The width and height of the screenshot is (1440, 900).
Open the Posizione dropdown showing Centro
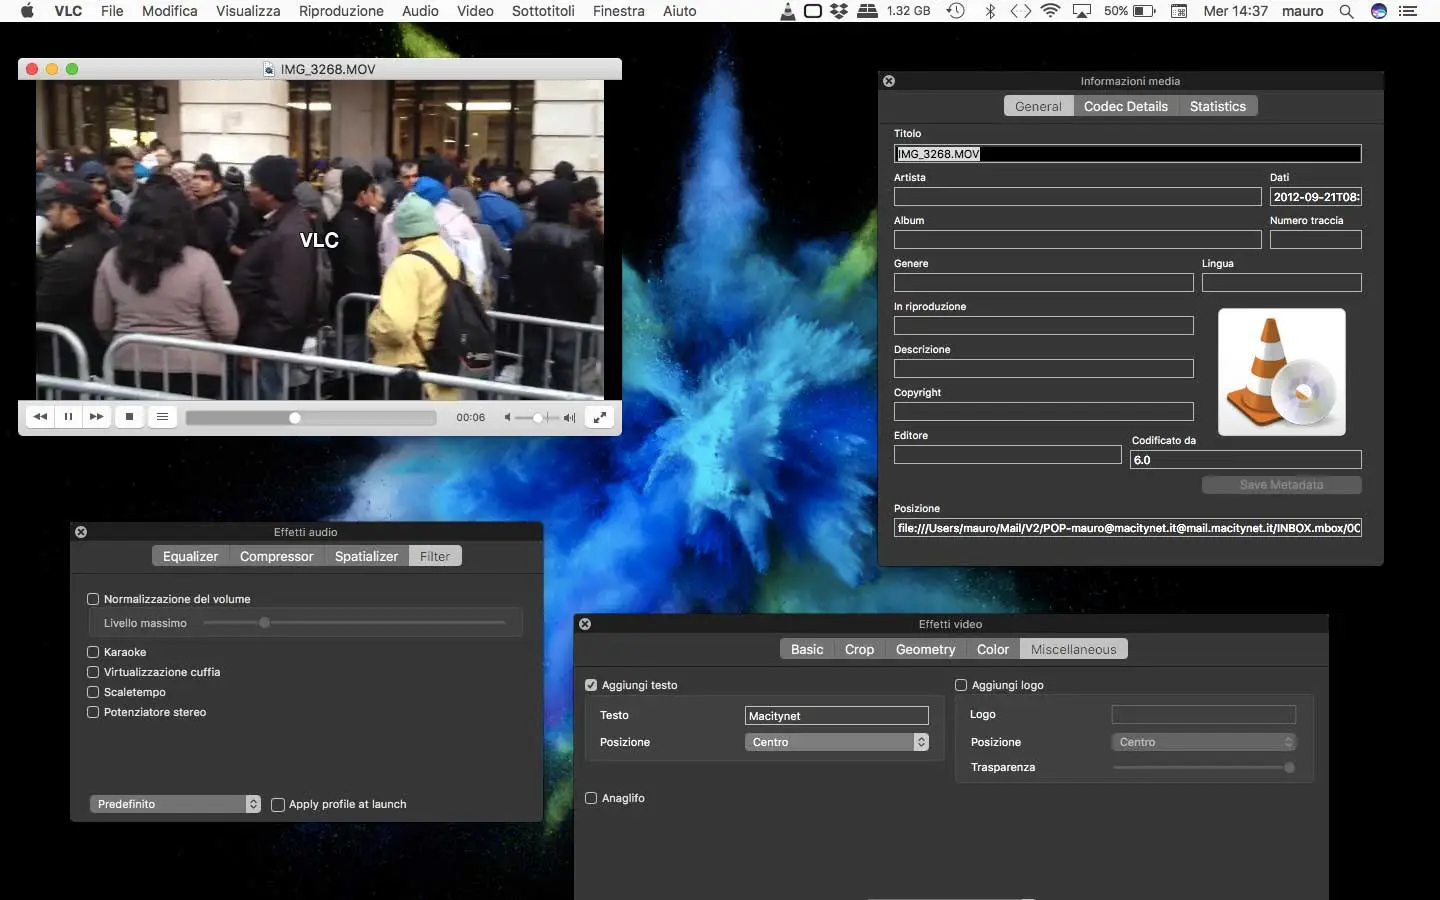836,742
